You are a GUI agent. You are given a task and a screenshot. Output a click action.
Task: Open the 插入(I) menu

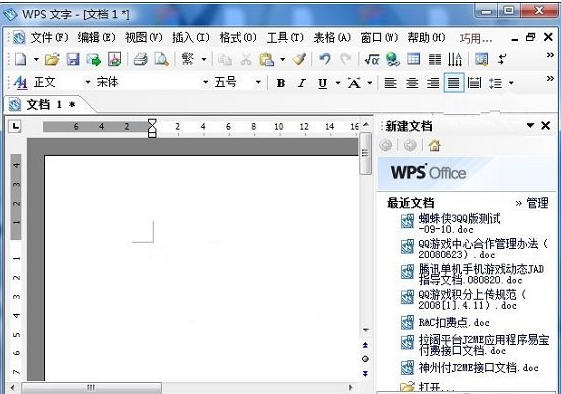[x=190, y=37]
